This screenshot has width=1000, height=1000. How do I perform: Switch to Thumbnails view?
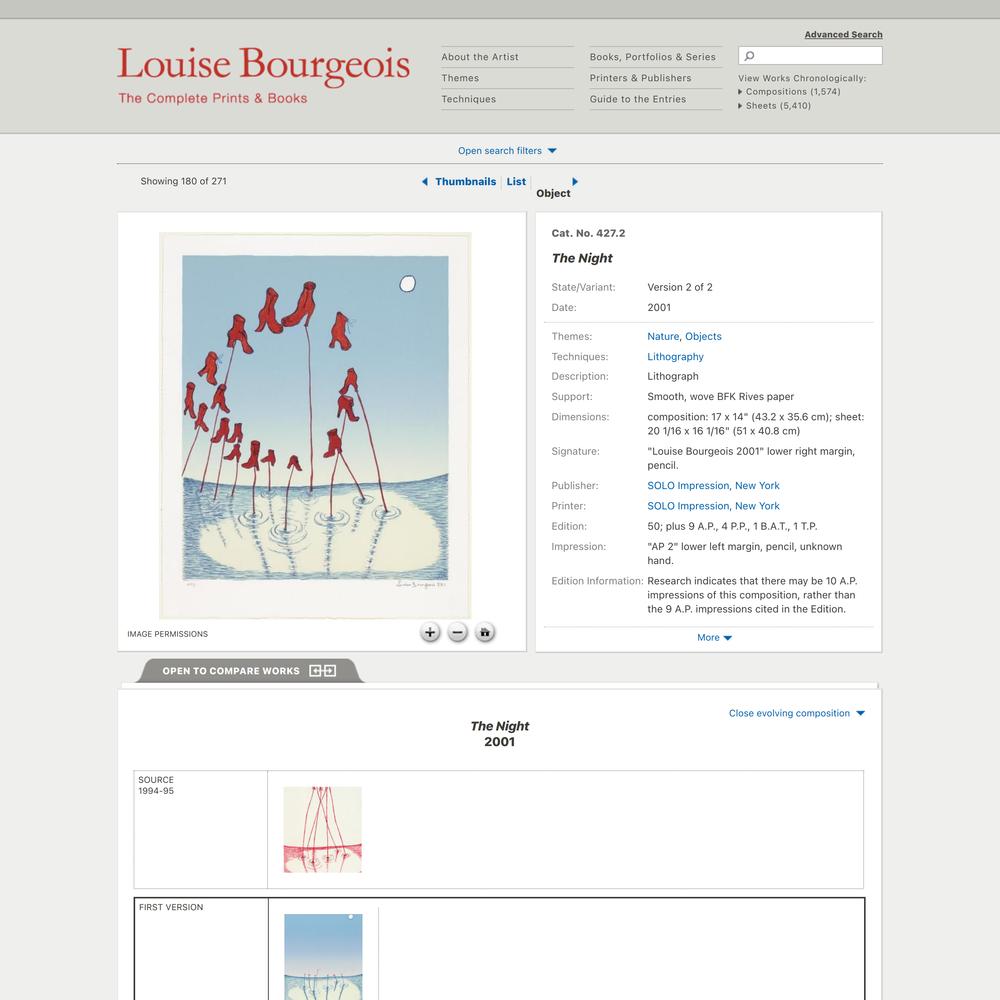pyautogui.click(x=466, y=182)
